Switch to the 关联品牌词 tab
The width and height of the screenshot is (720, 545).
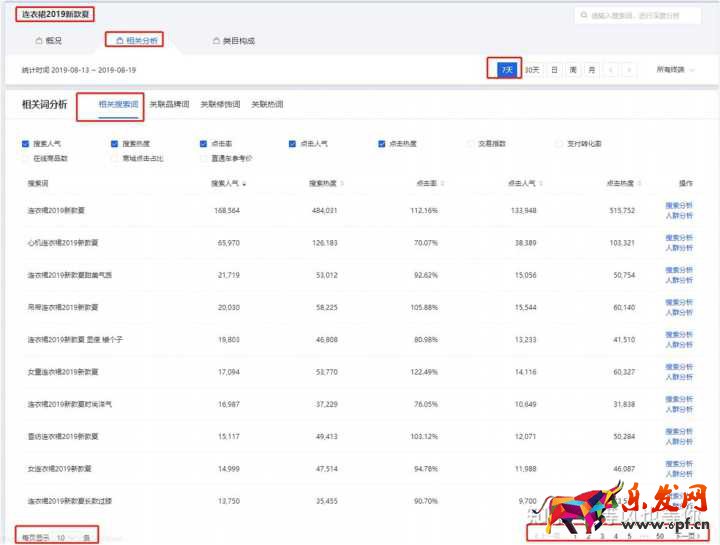pyautogui.click(x=168, y=104)
